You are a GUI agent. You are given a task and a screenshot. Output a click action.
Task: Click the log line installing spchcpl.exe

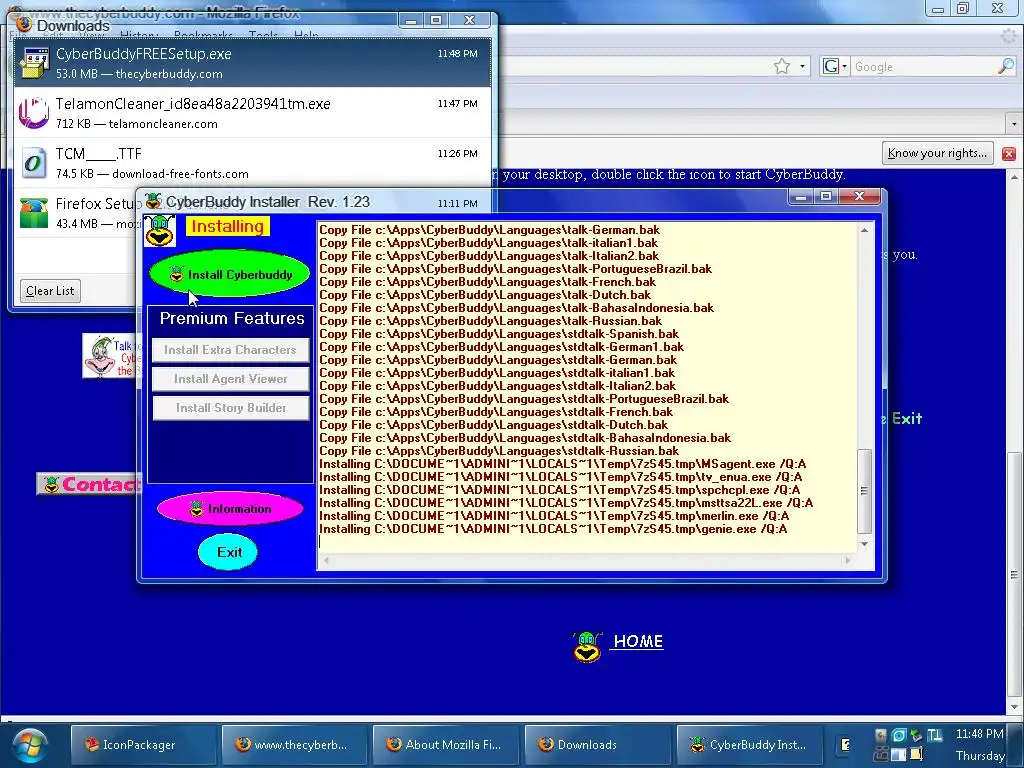(x=560, y=490)
